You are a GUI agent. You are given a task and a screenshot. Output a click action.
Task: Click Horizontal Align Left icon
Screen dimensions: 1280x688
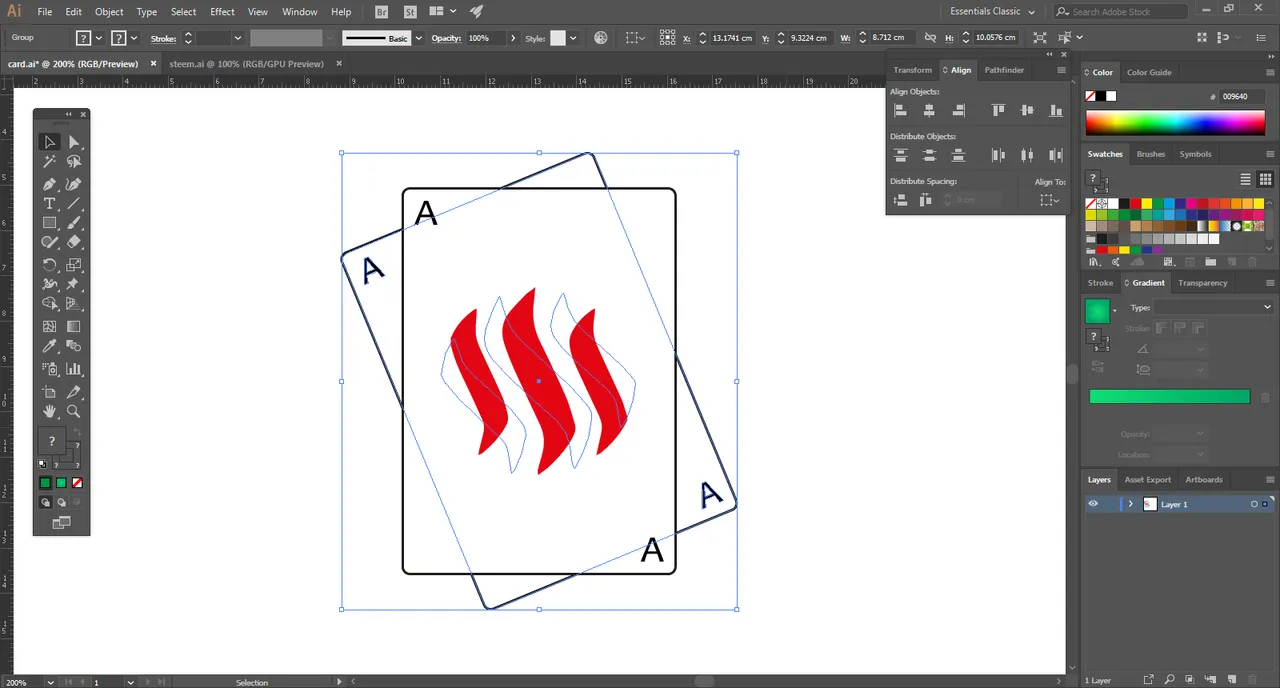[900, 111]
